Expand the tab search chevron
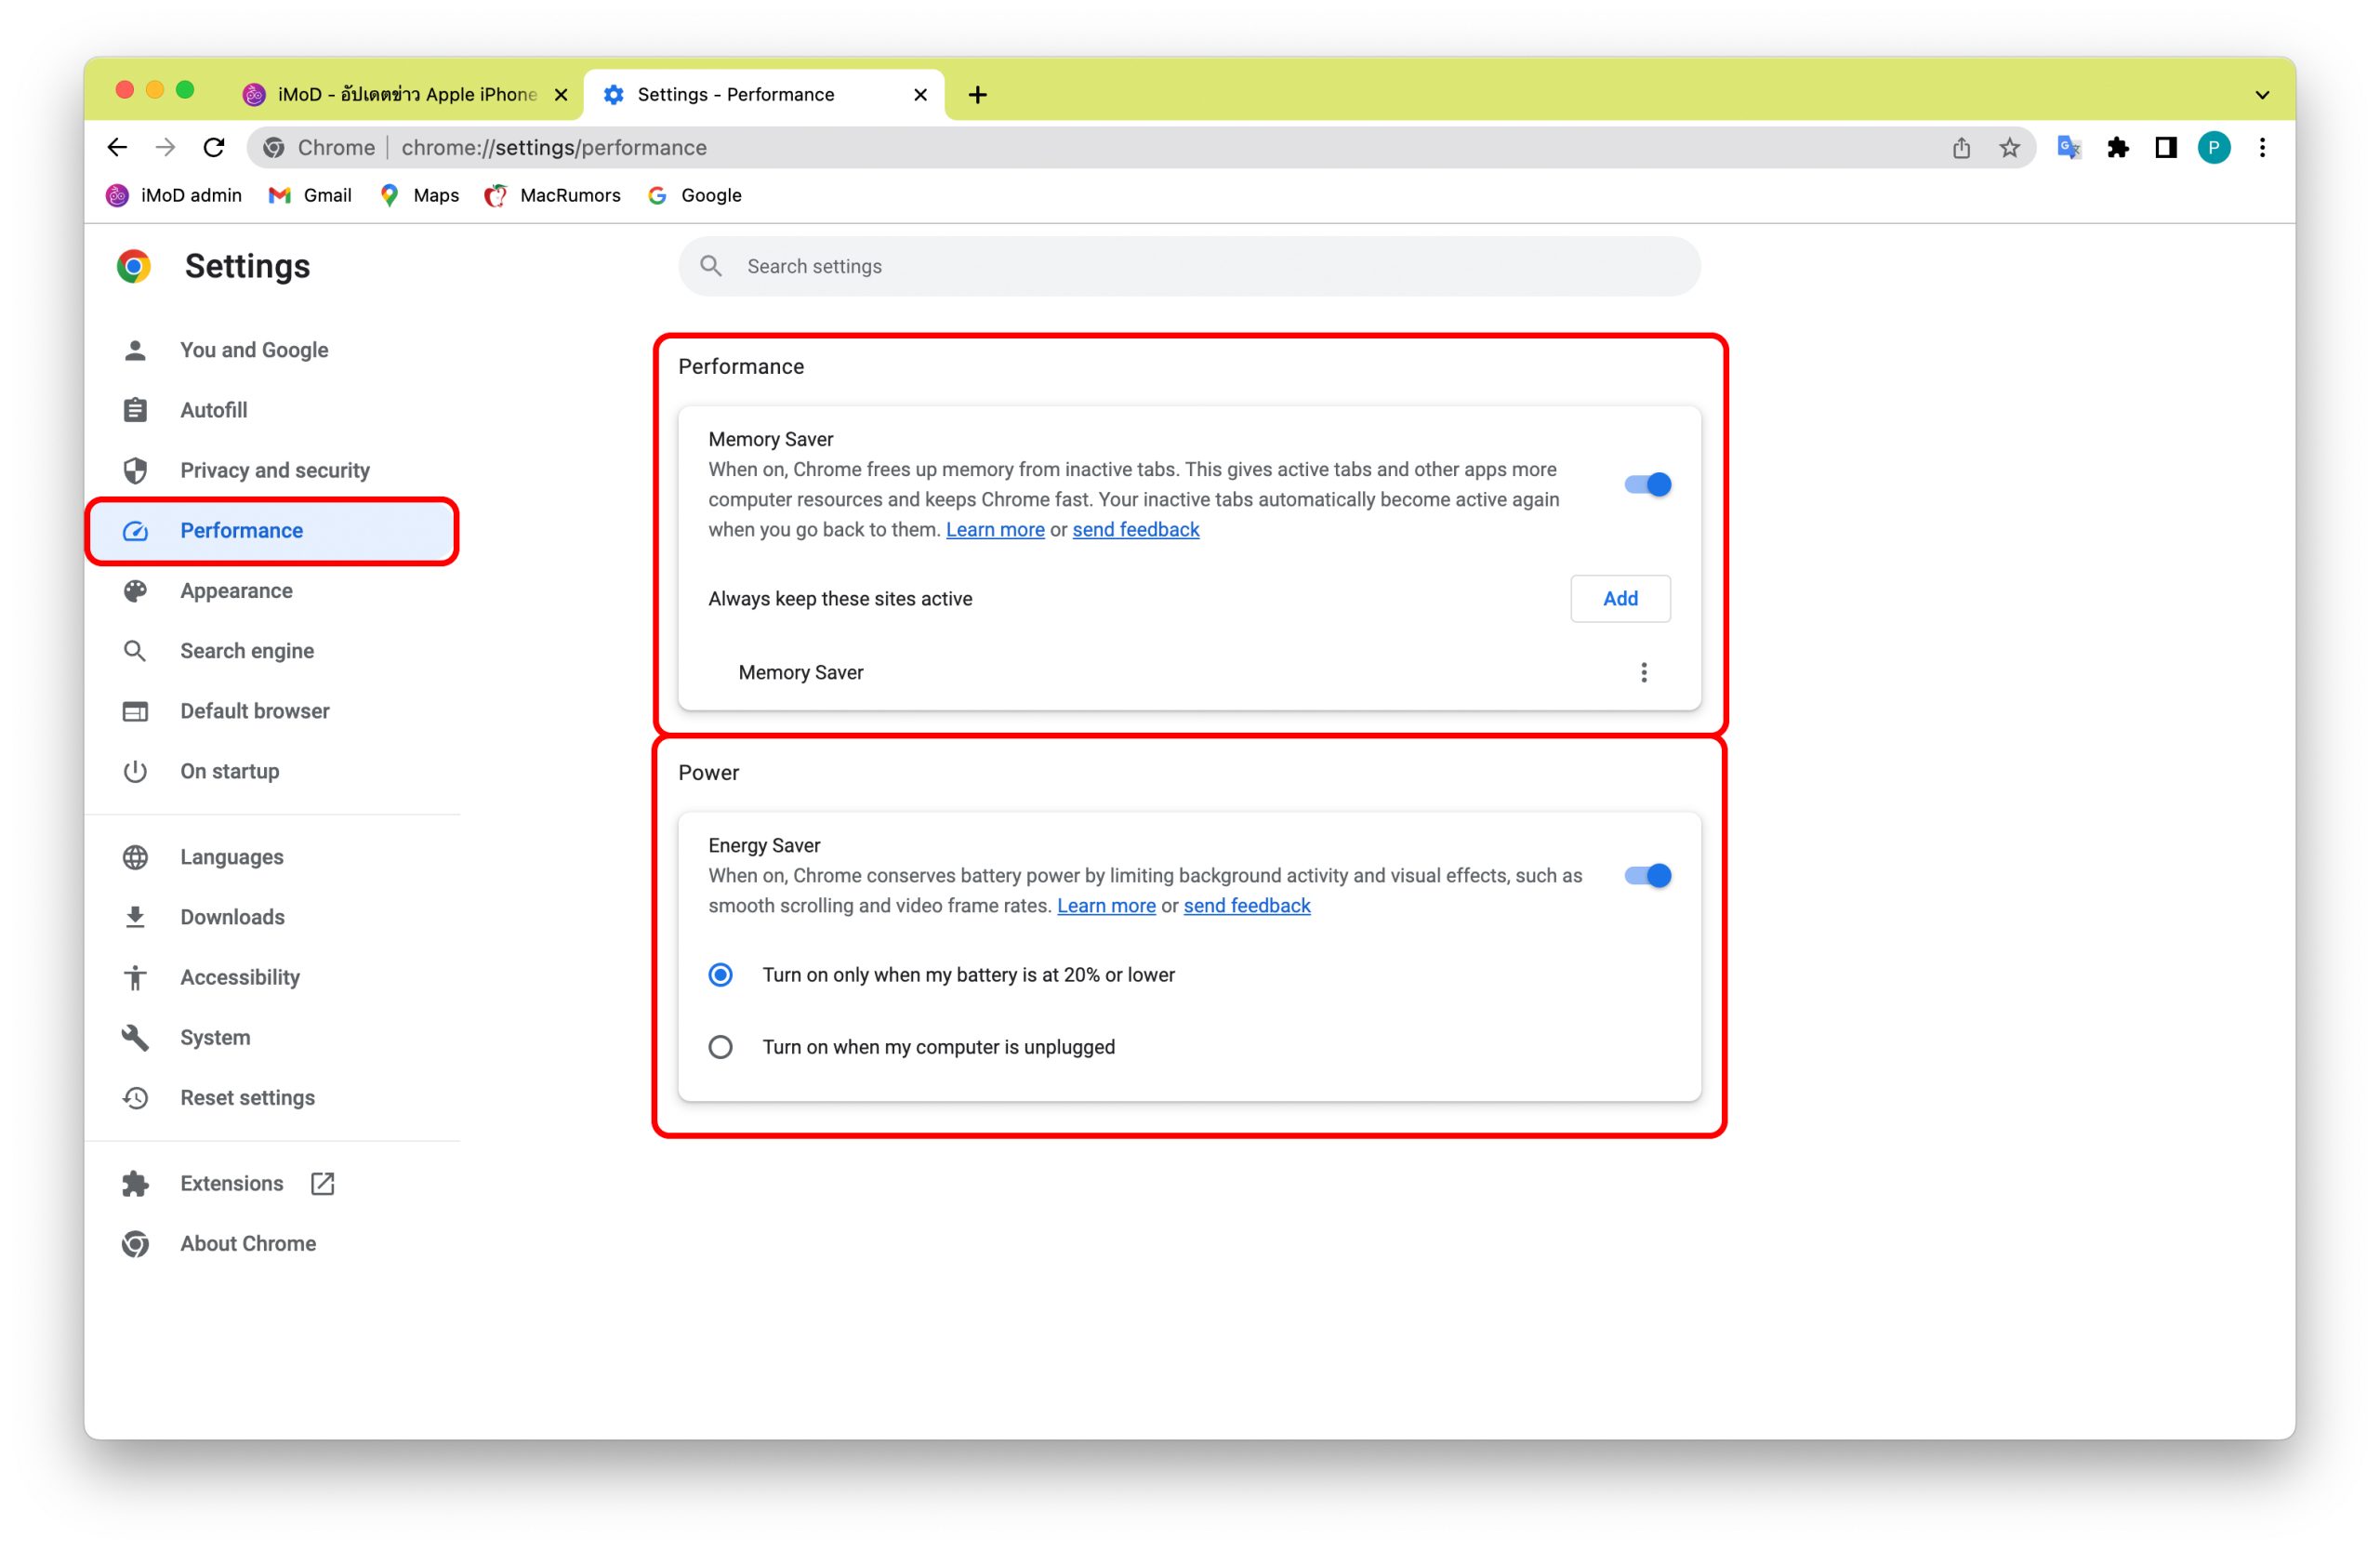This screenshot has height=1551, width=2380. coord(2262,95)
